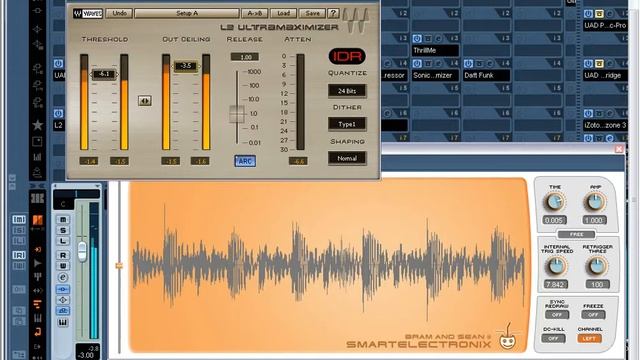
Task: Adjust the Threshold slider handle at -6.1
Action: point(104,74)
